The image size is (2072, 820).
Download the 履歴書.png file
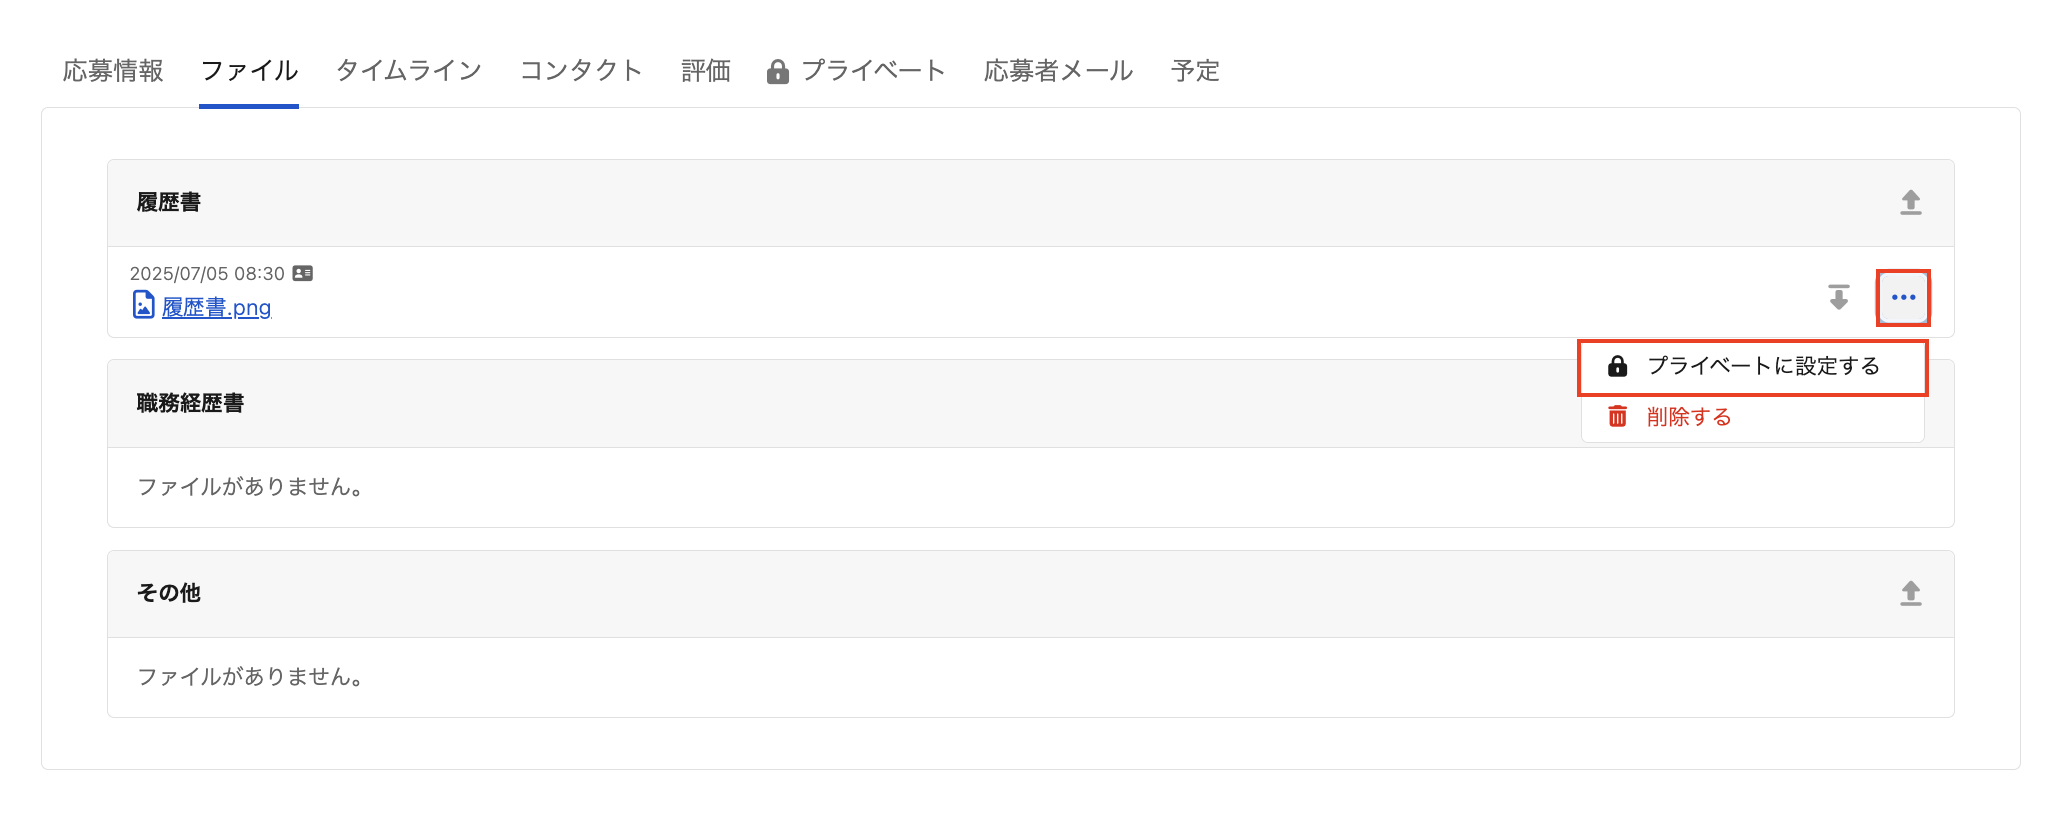(x=1838, y=298)
